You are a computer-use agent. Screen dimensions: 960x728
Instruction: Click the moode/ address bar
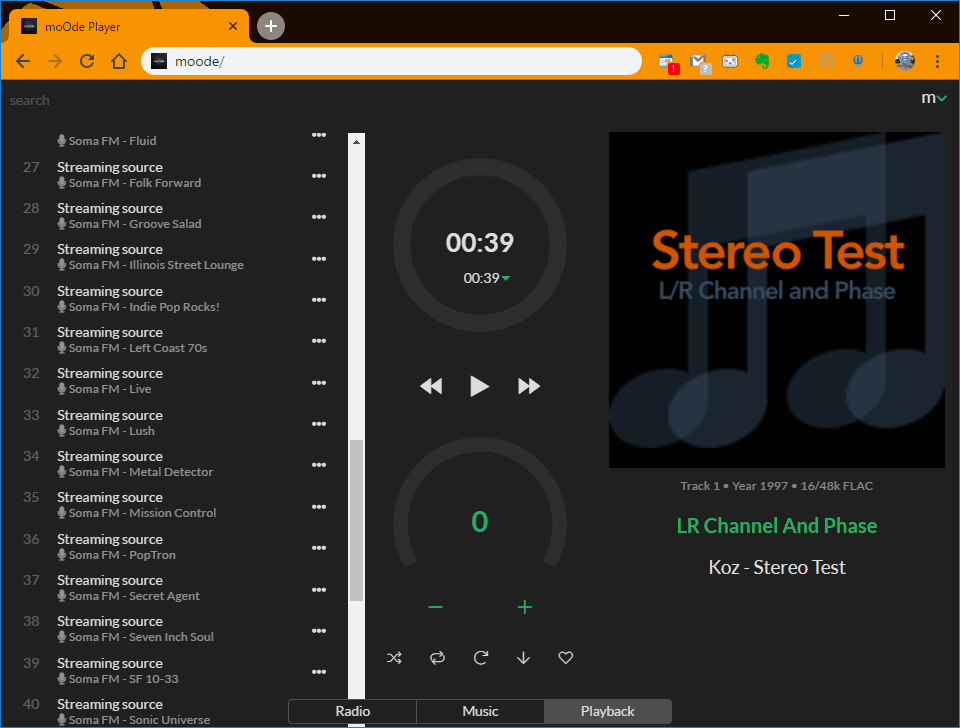pyautogui.click(x=392, y=61)
